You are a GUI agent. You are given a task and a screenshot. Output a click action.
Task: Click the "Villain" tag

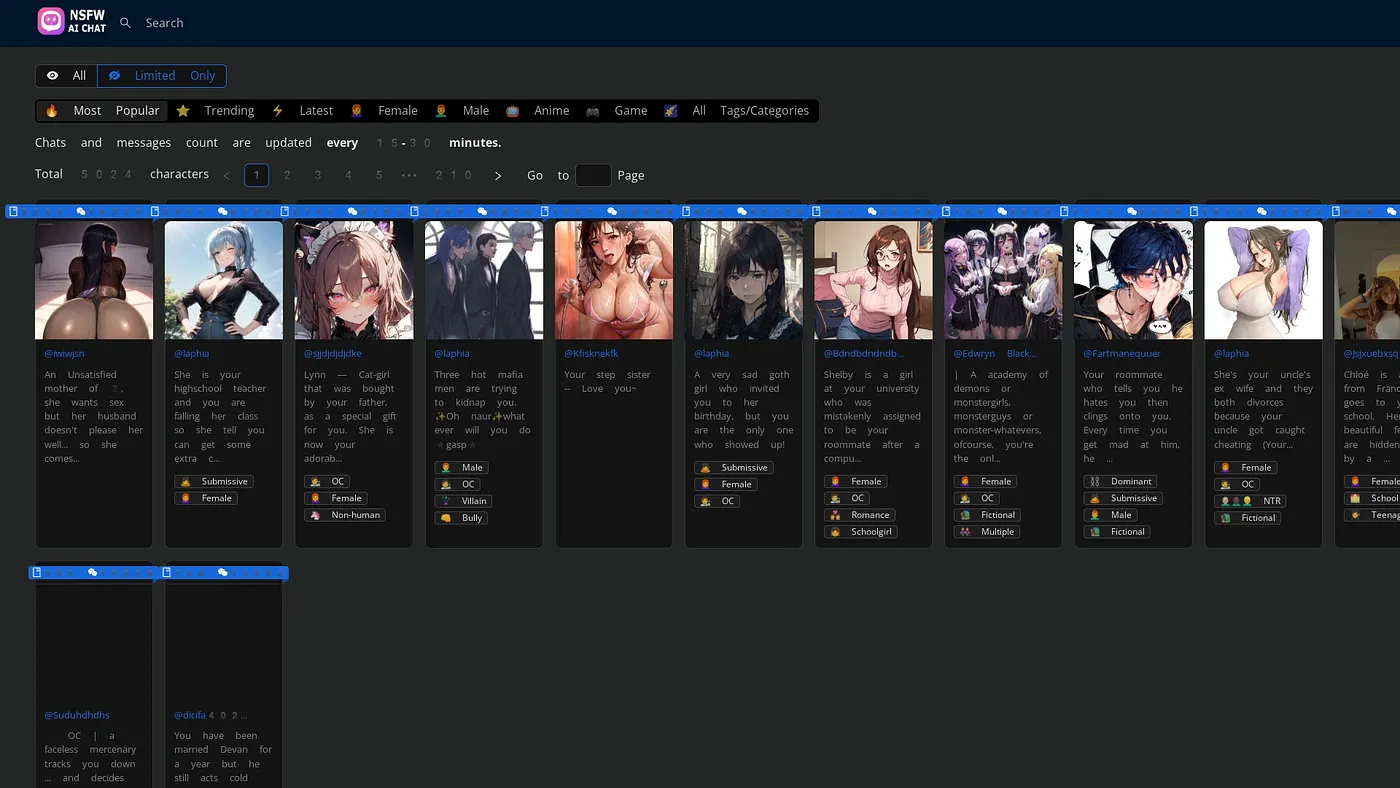click(x=465, y=501)
